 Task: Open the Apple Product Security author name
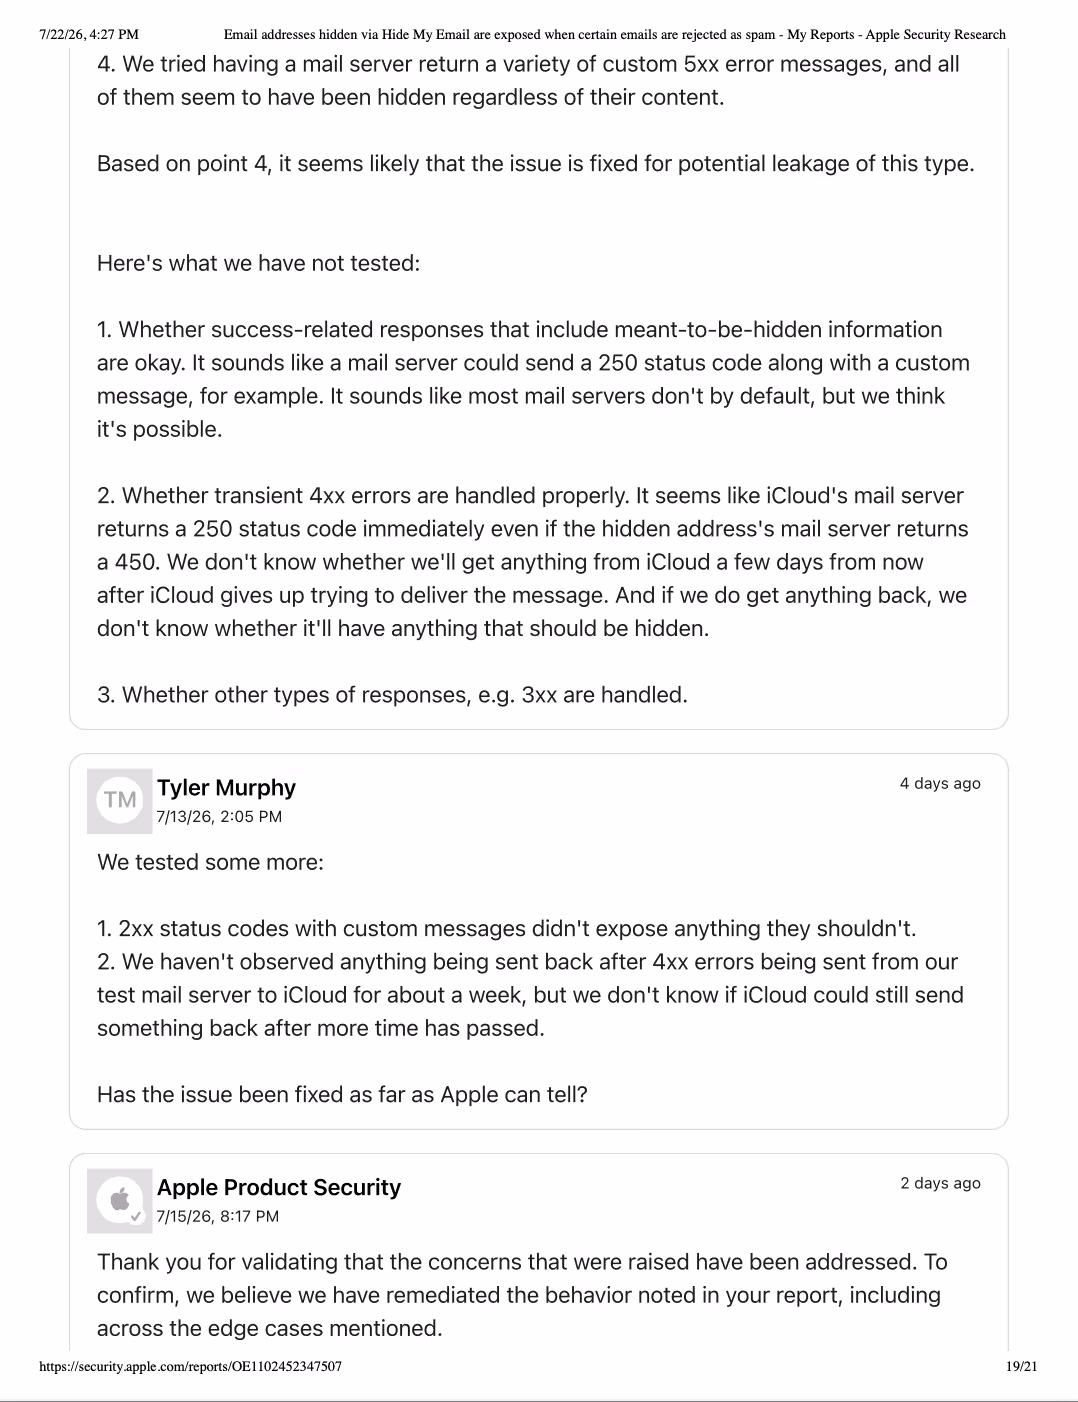279,1188
